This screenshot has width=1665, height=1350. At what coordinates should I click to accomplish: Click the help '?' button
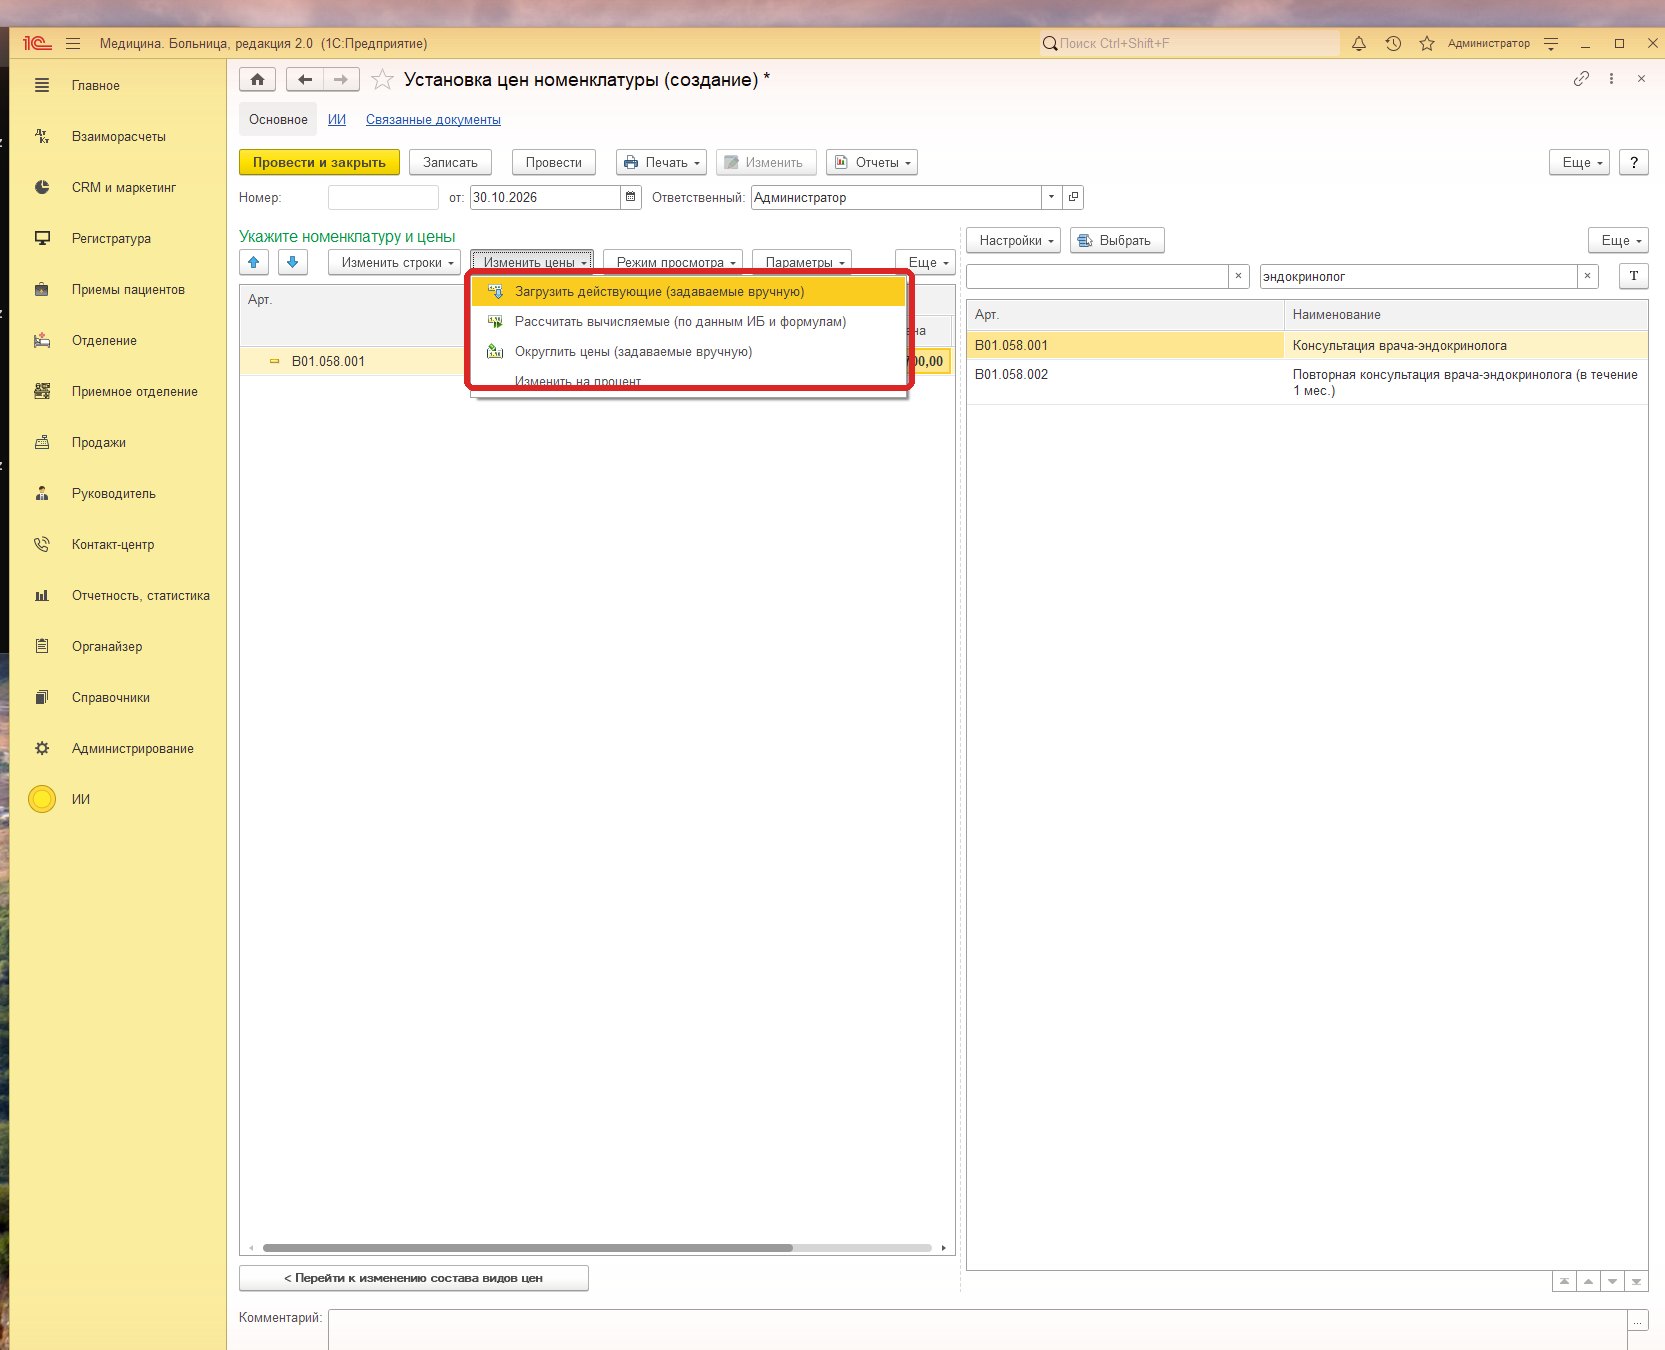tap(1634, 162)
